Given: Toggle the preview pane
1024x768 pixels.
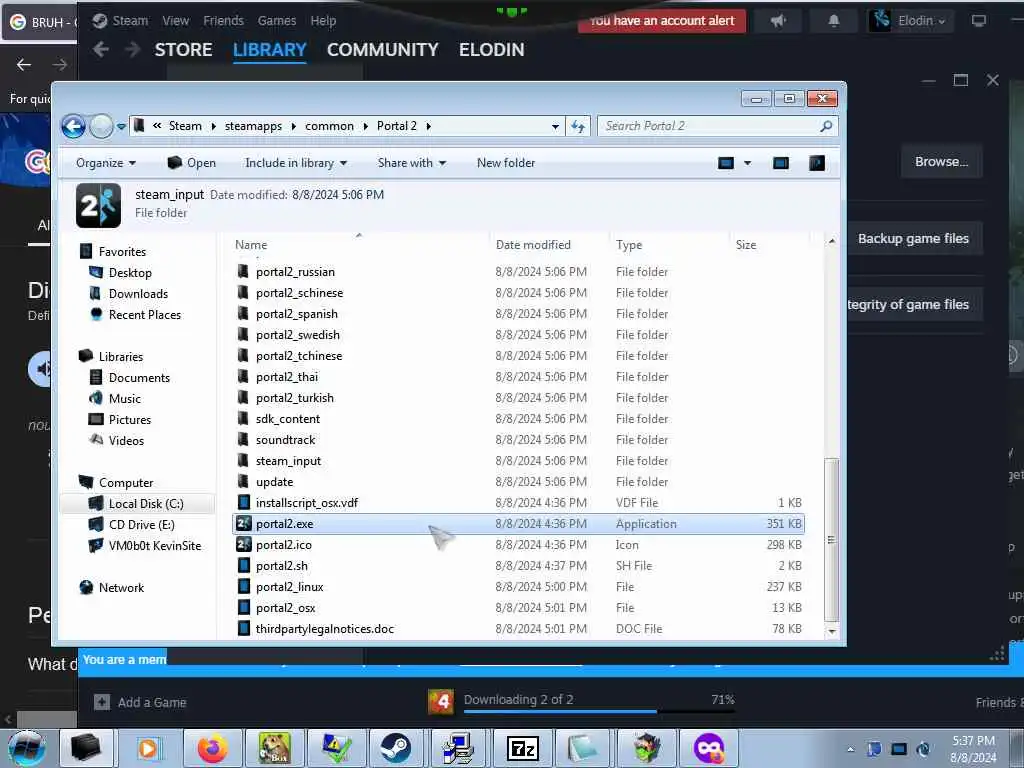Looking at the screenshot, I should tap(781, 163).
